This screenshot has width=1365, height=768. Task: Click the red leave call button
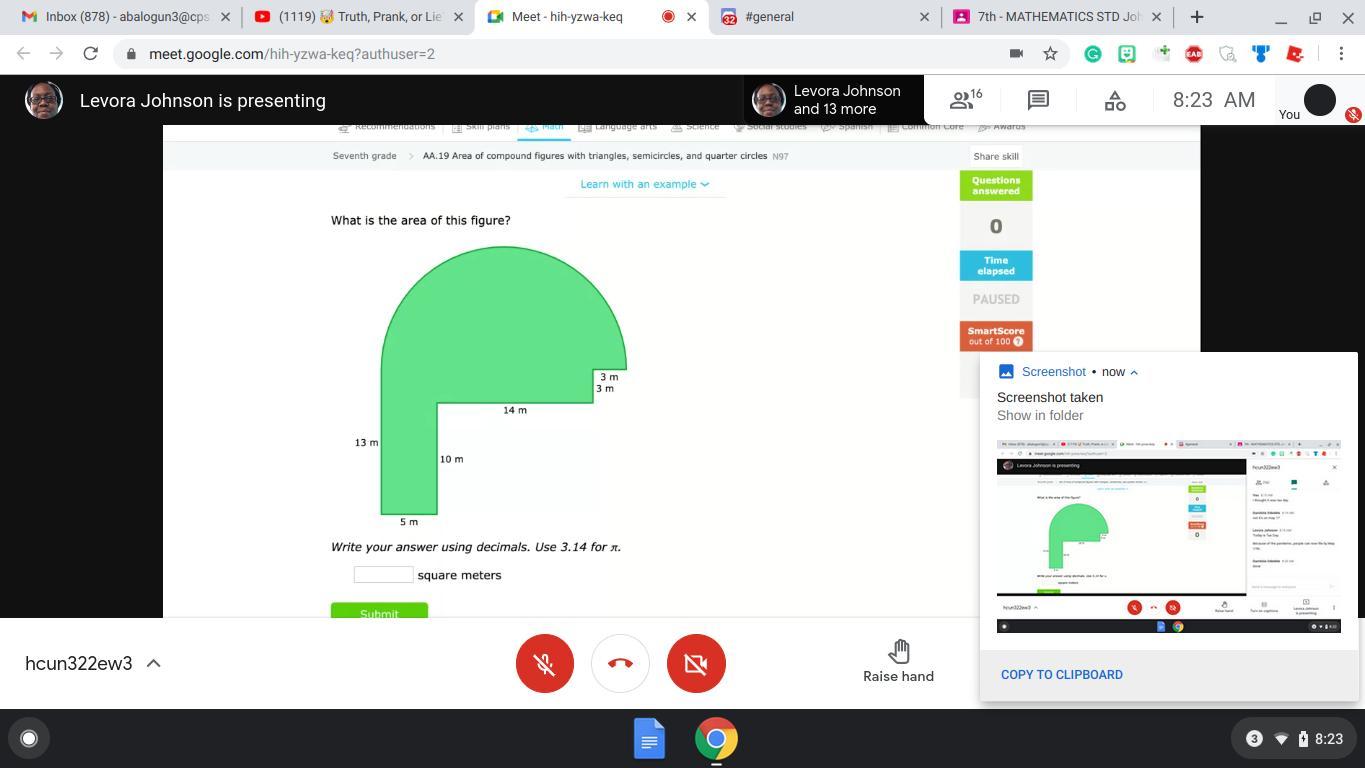point(620,663)
